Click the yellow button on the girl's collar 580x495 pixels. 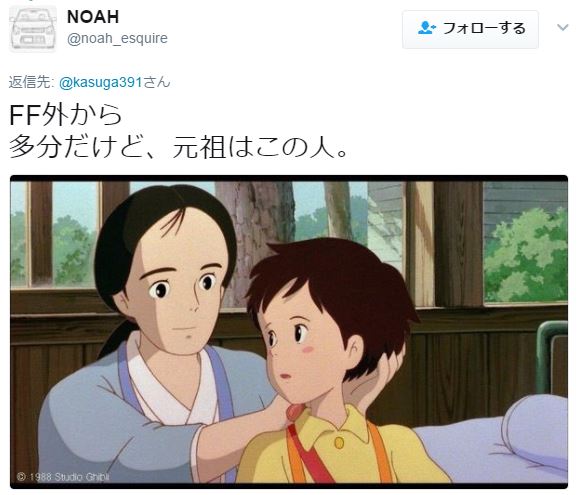[339, 442]
